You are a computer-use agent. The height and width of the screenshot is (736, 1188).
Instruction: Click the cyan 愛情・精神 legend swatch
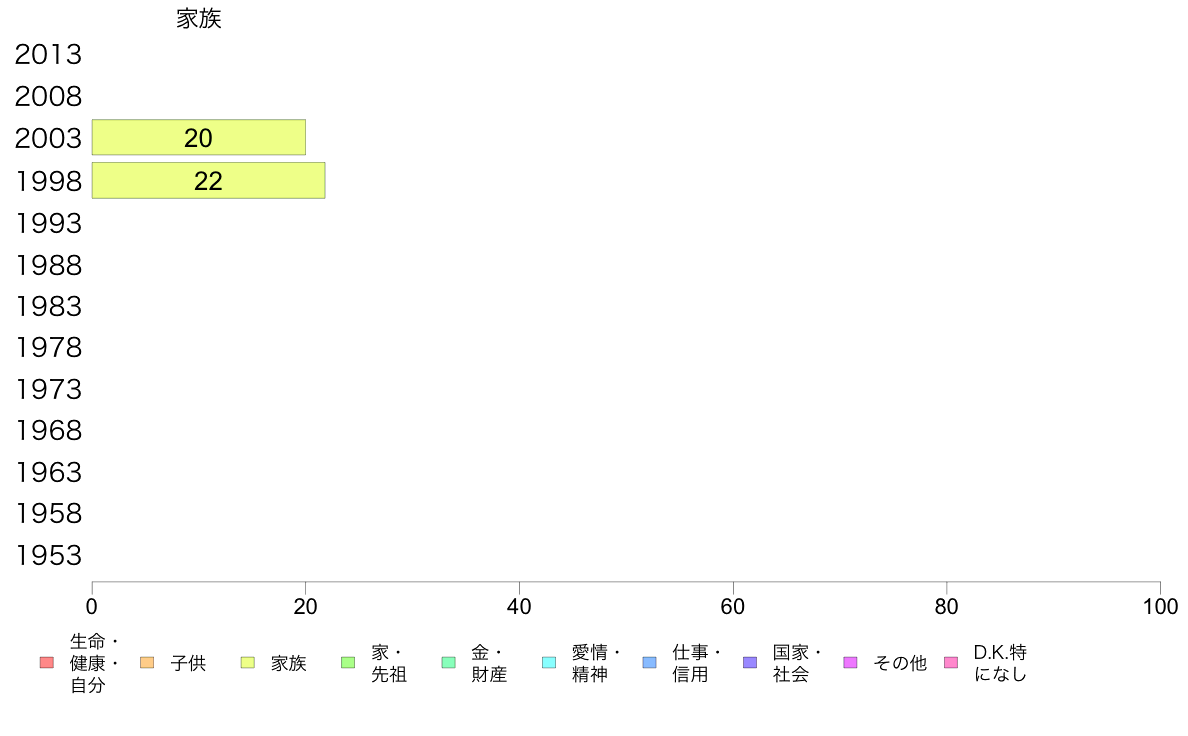[x=549, y=663]
